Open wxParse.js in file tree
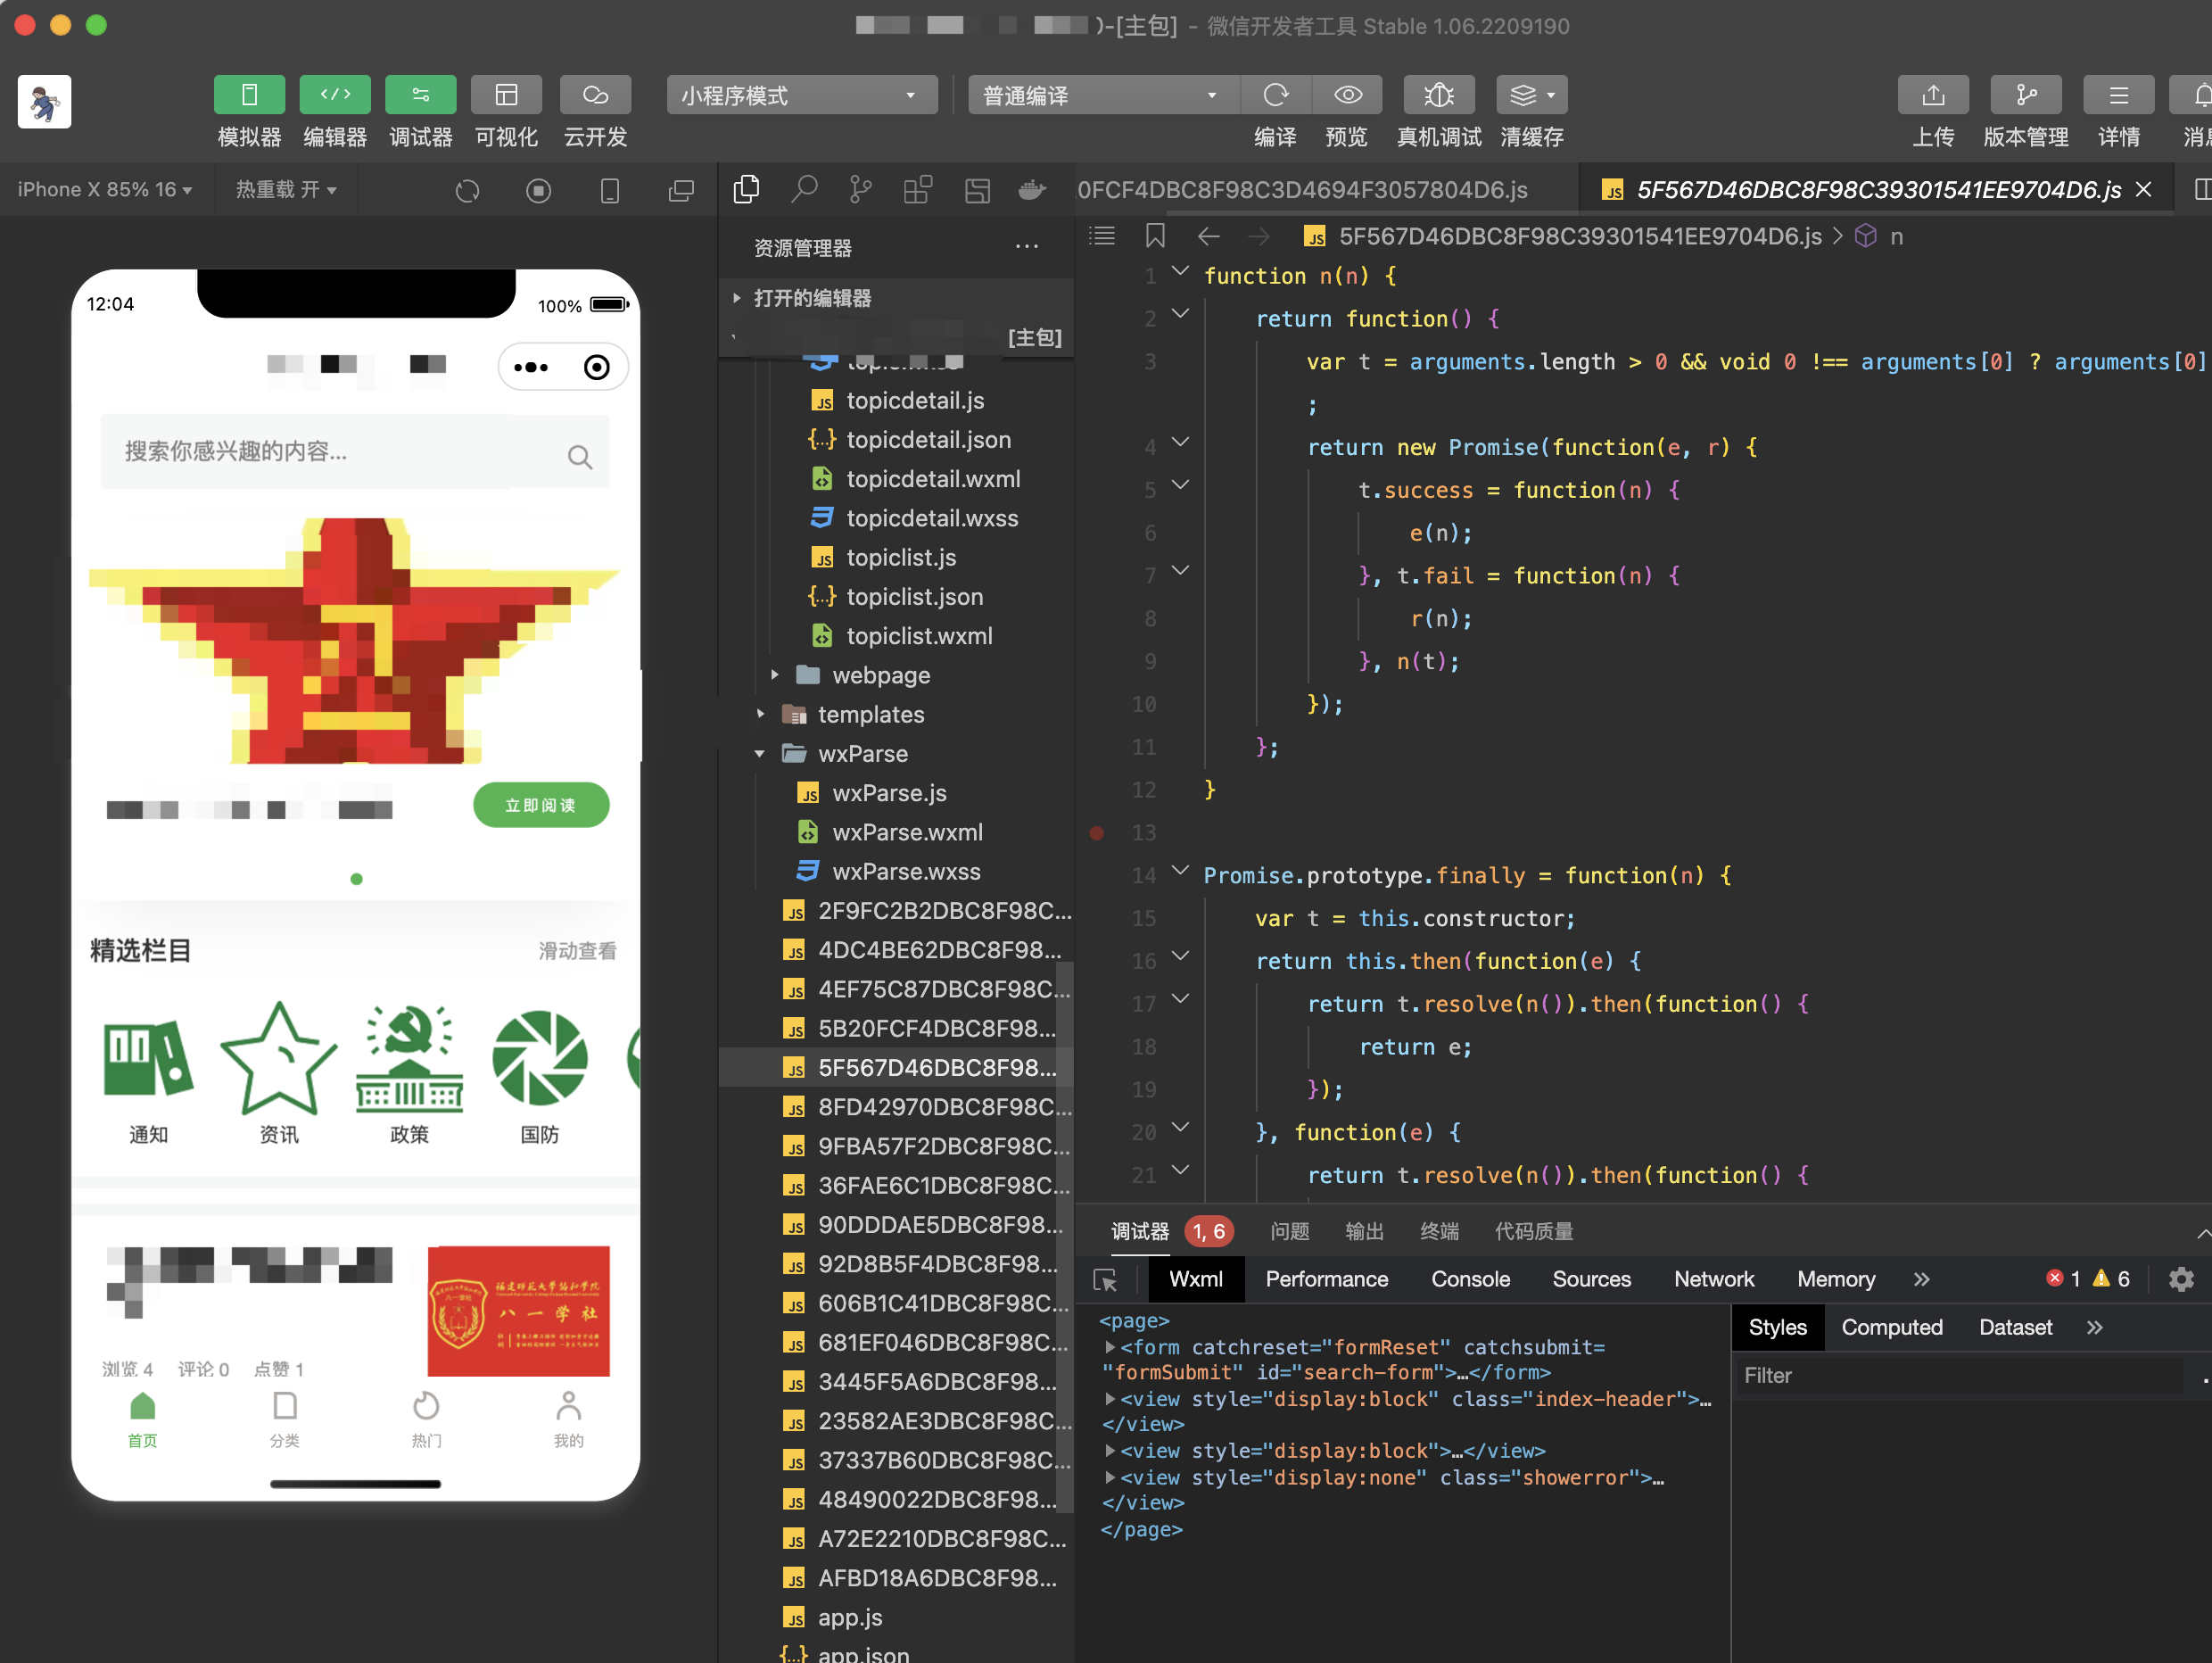The height and width of the screenshot is (1663, 2212). coord(889,793)
